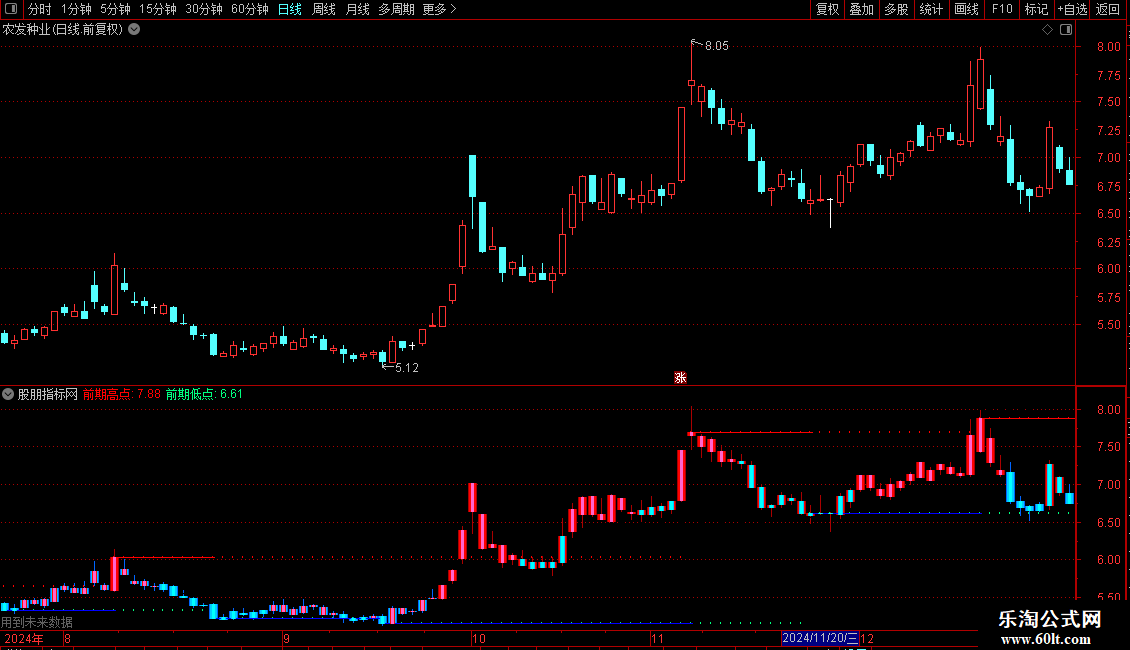
Task: Click the red 涨 marker on chart
Action: coord(680,378)
